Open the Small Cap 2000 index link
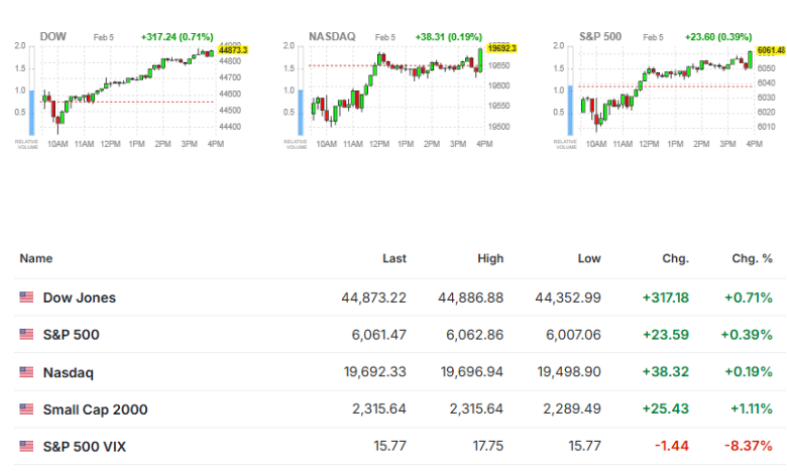787x472 pixels. click(x=95, y=410)
